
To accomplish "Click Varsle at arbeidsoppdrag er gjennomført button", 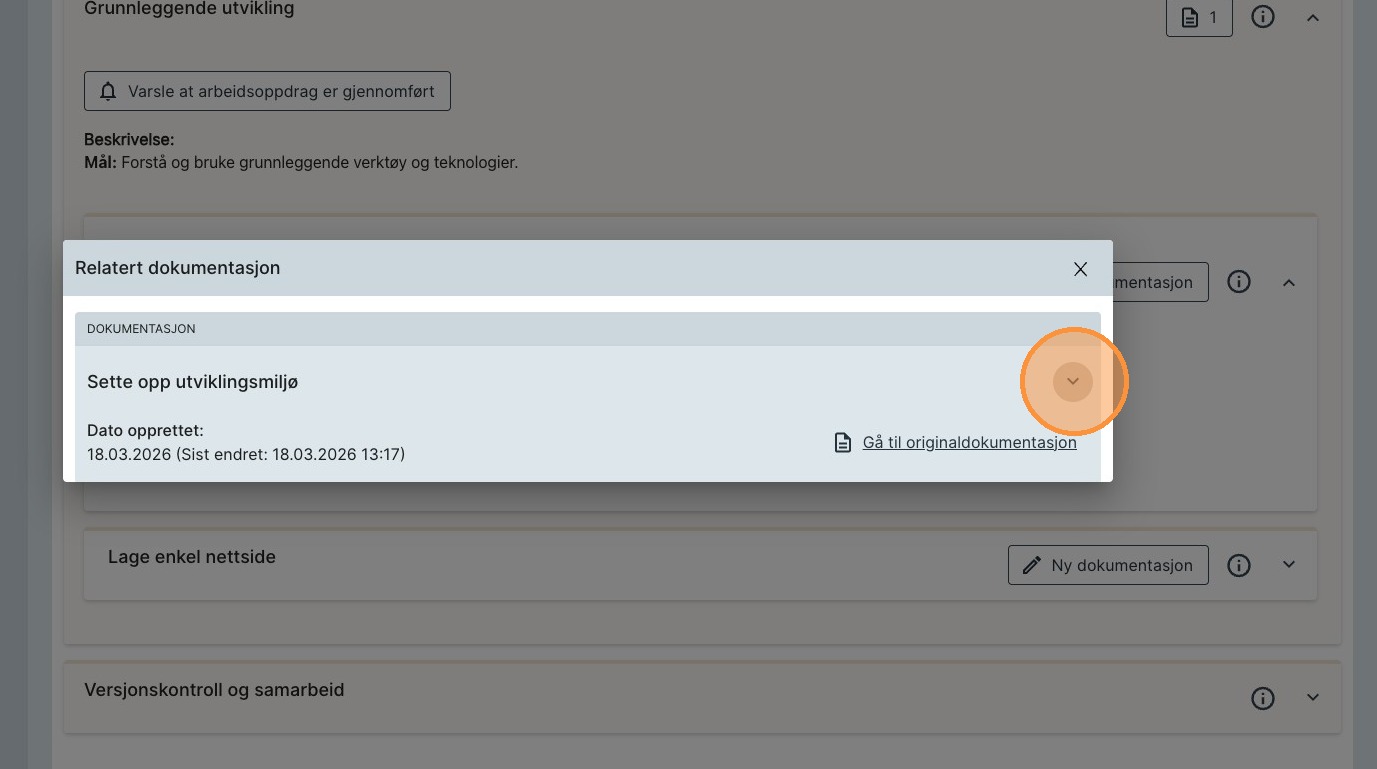I will [267, 91].
